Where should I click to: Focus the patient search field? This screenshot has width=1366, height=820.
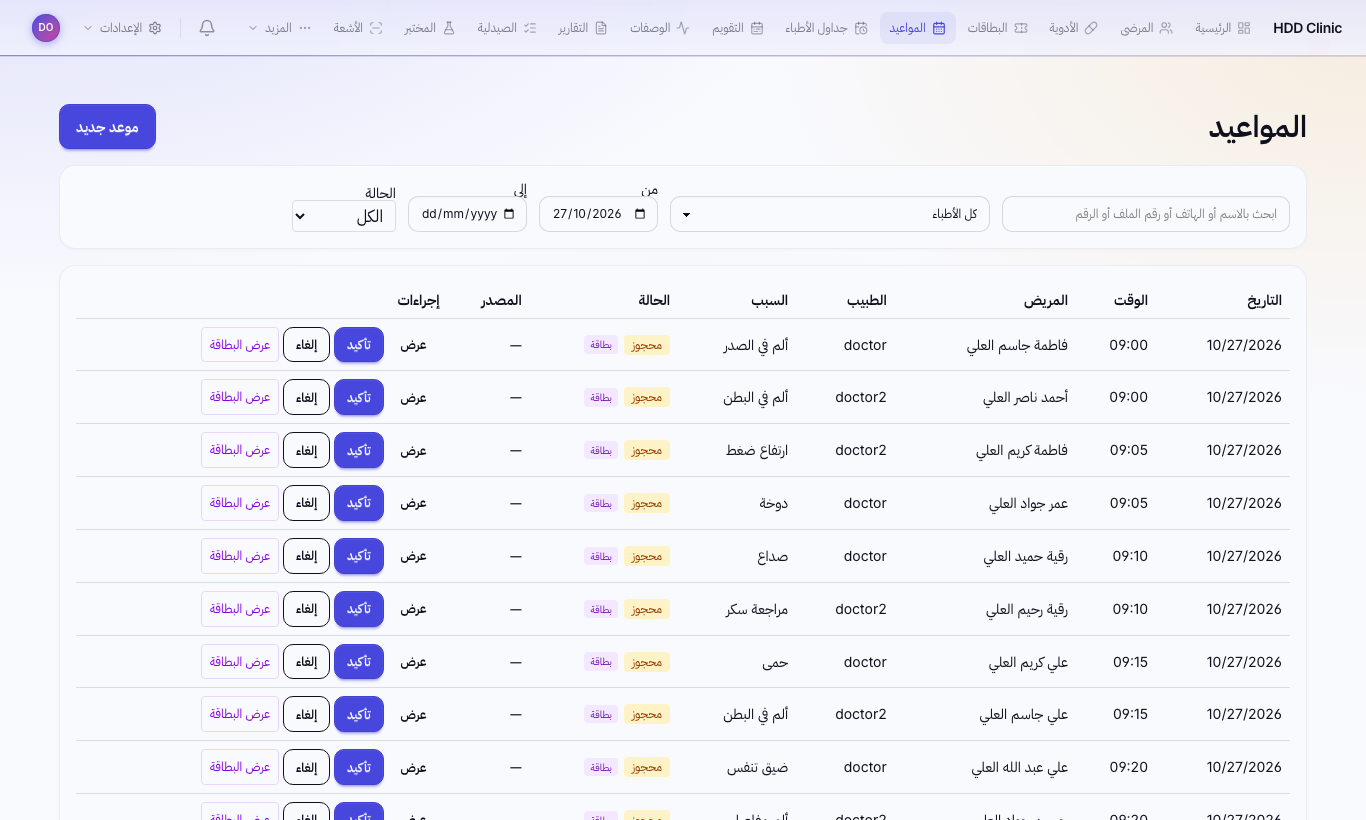tap(1146, 214)
